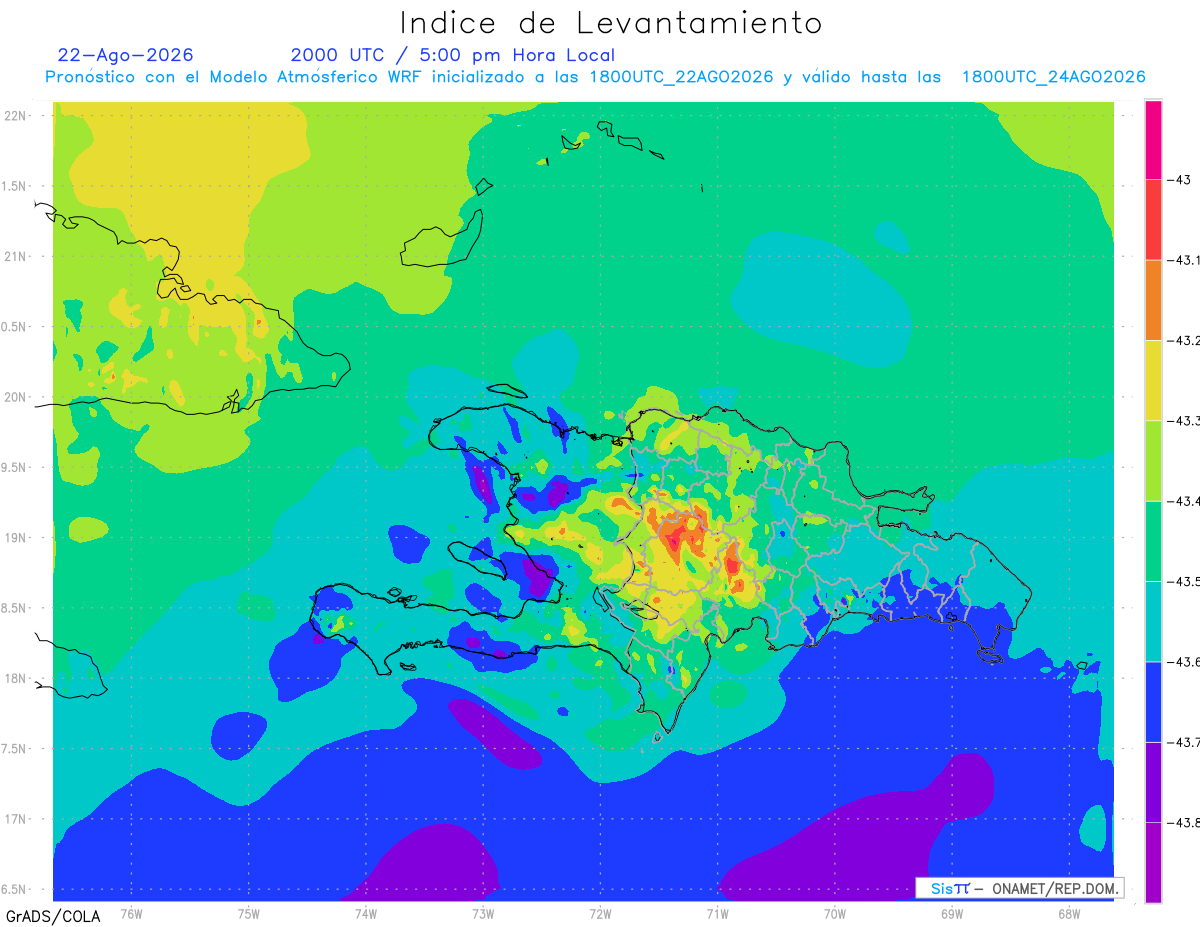Pick the cyan legend swatch below -43.5
The image size is (1200, 927).
pos(1153,621)
